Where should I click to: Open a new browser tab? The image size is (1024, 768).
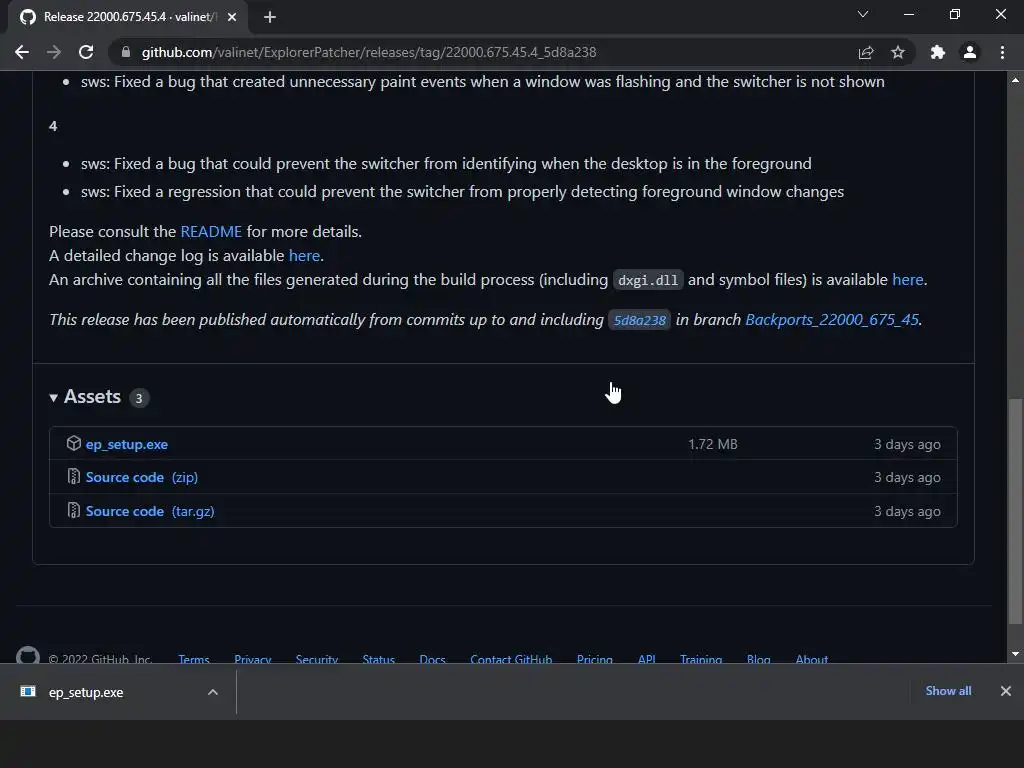click(x=270, y=17)
